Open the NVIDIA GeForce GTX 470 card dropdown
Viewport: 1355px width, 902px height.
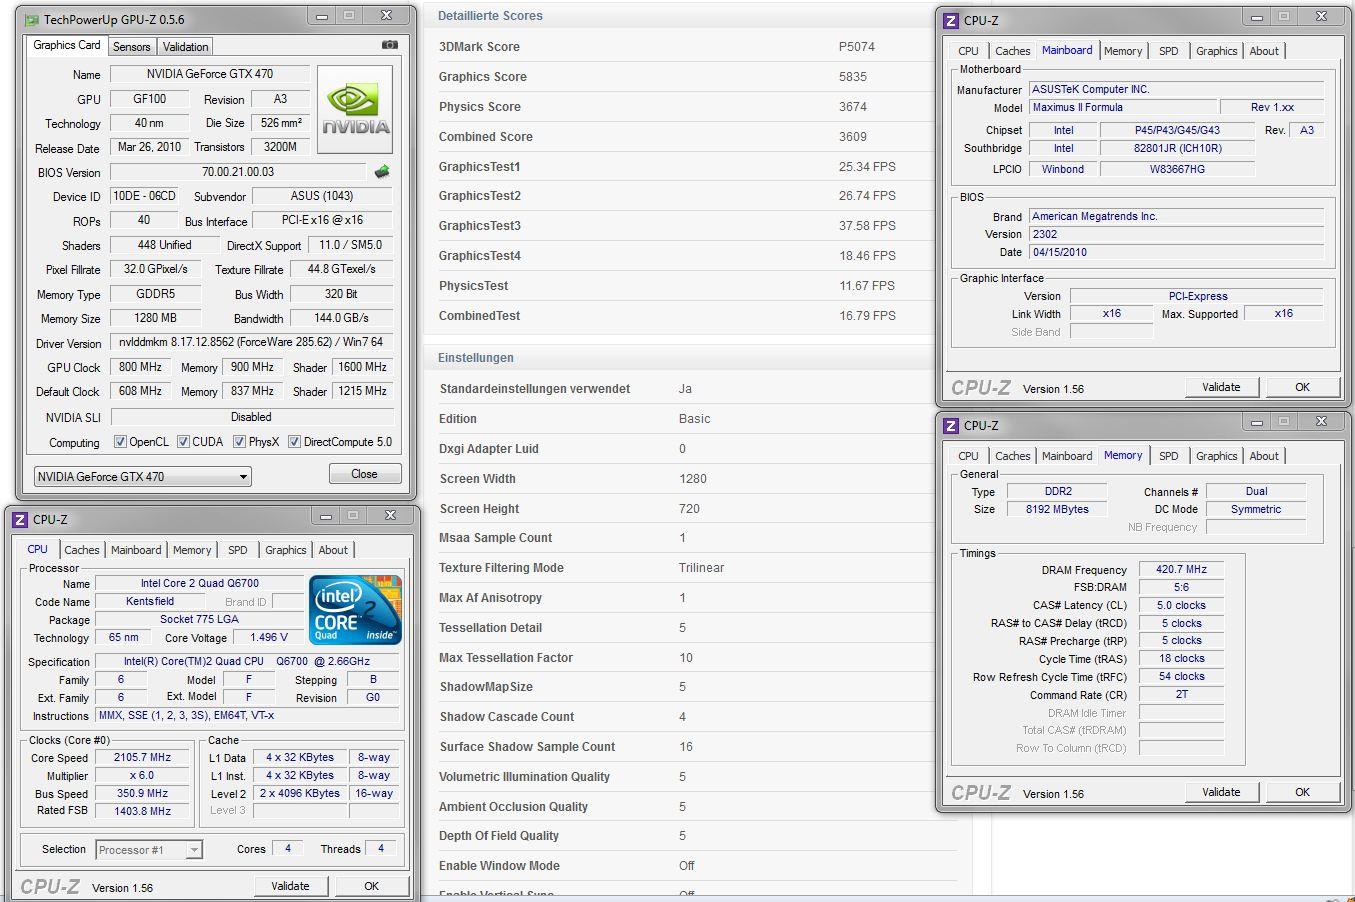coord(142,477)
